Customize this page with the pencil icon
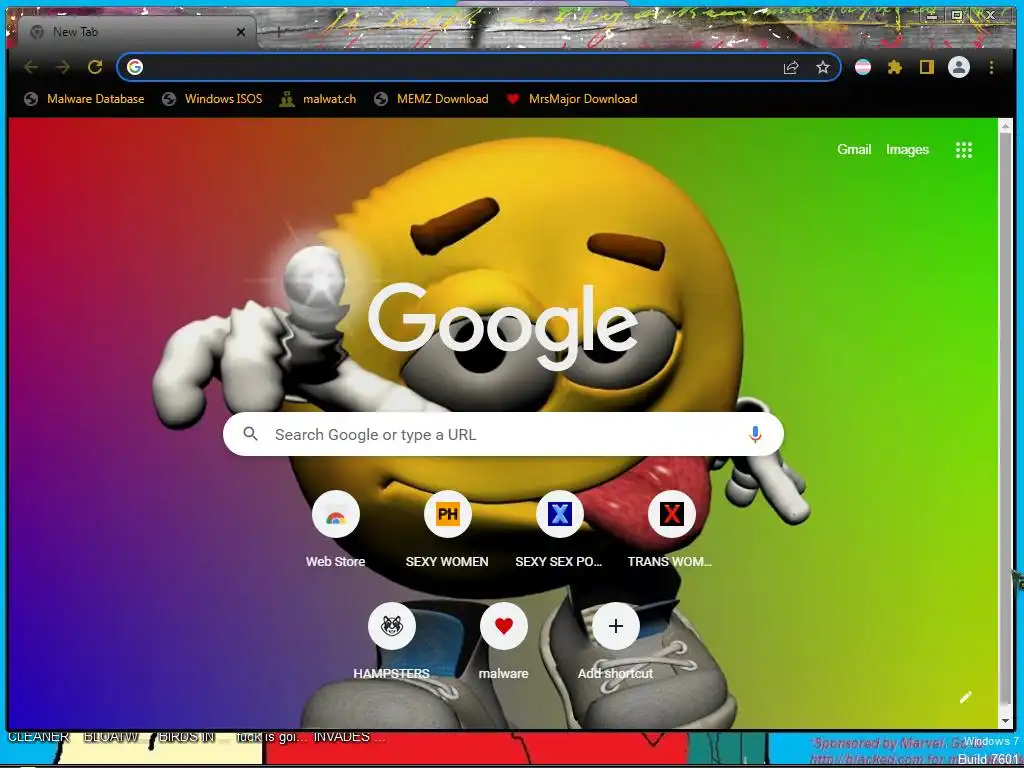 tap(966, 697)
